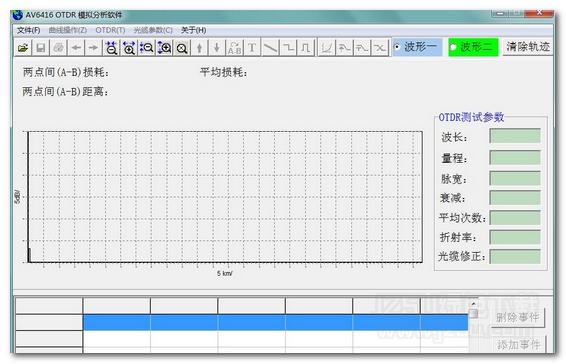The height and width of the screenshot is (364, 566).
Task: Open the OTDR(T) menu
Action: click(x=110, y=30)
